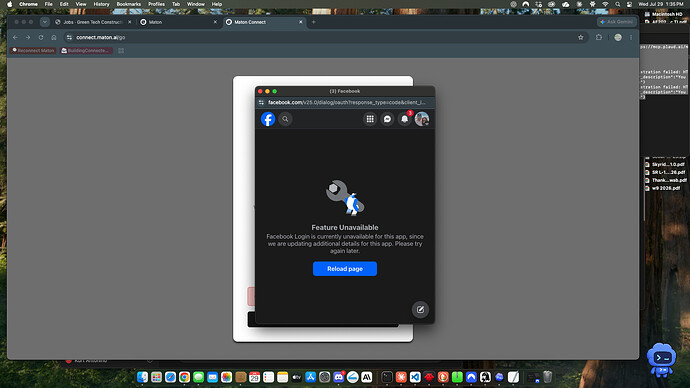Open the Facebook menu grid icon
The height and width of the screenshot is (388, 690).
(x=370, y=119)
